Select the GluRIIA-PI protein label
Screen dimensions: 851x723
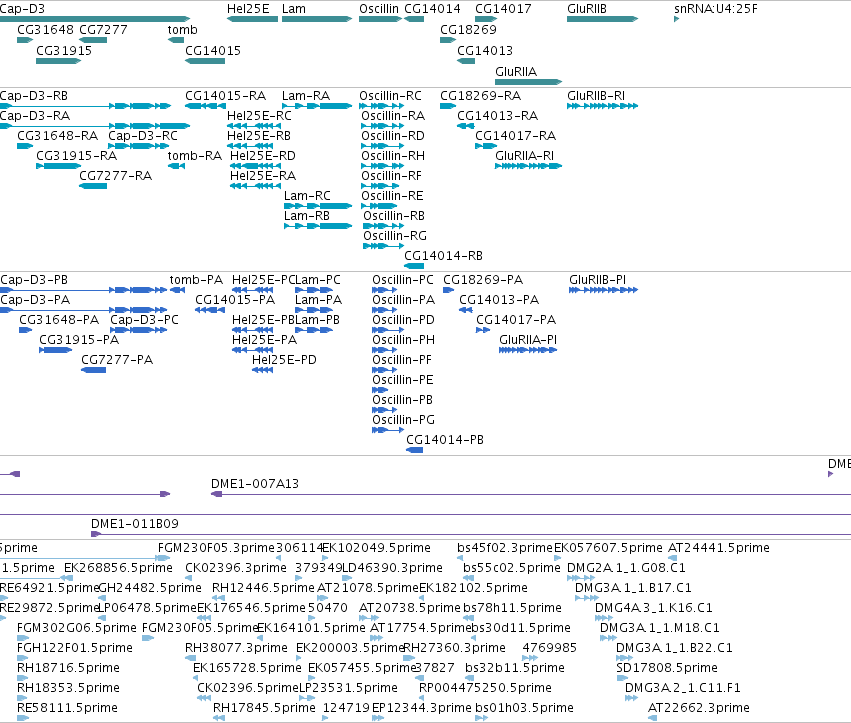[x=528, y=340]
